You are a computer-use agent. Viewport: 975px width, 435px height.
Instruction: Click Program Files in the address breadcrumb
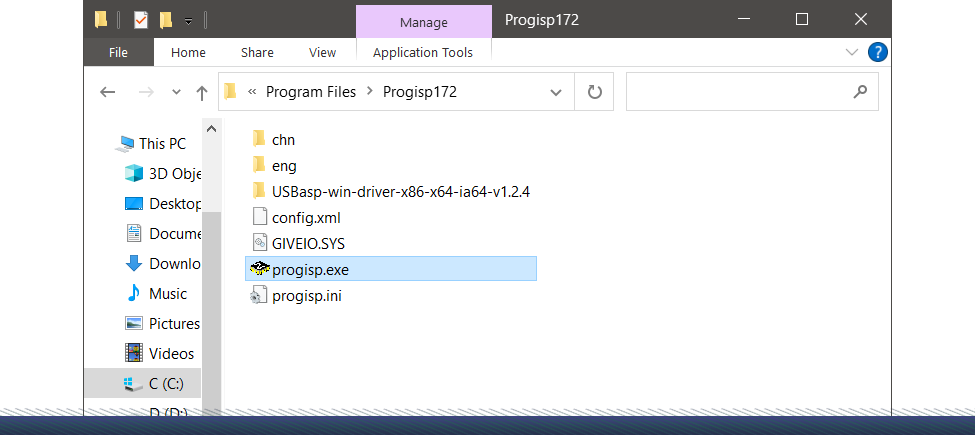pyautogui.click(x=310, y=92)
